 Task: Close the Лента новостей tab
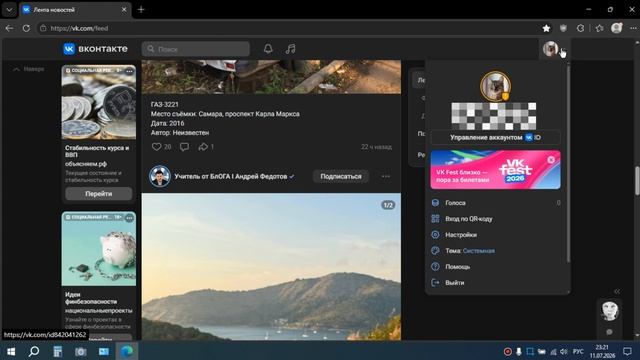click(124, 9)
